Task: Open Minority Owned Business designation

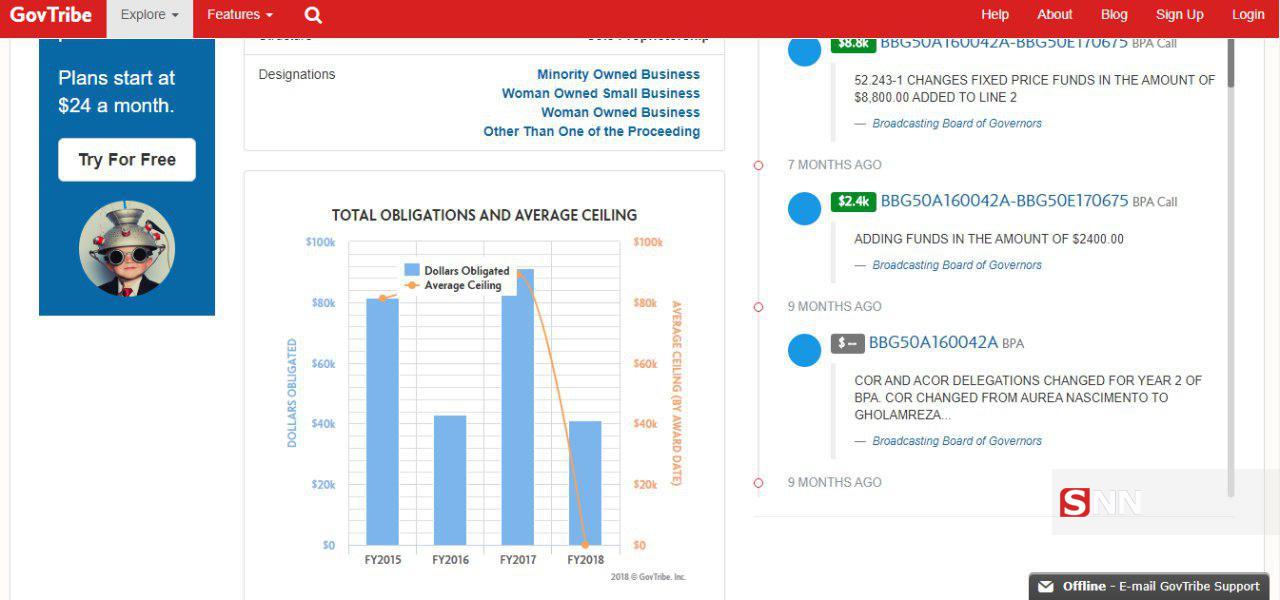Action: tap(618, 74)
